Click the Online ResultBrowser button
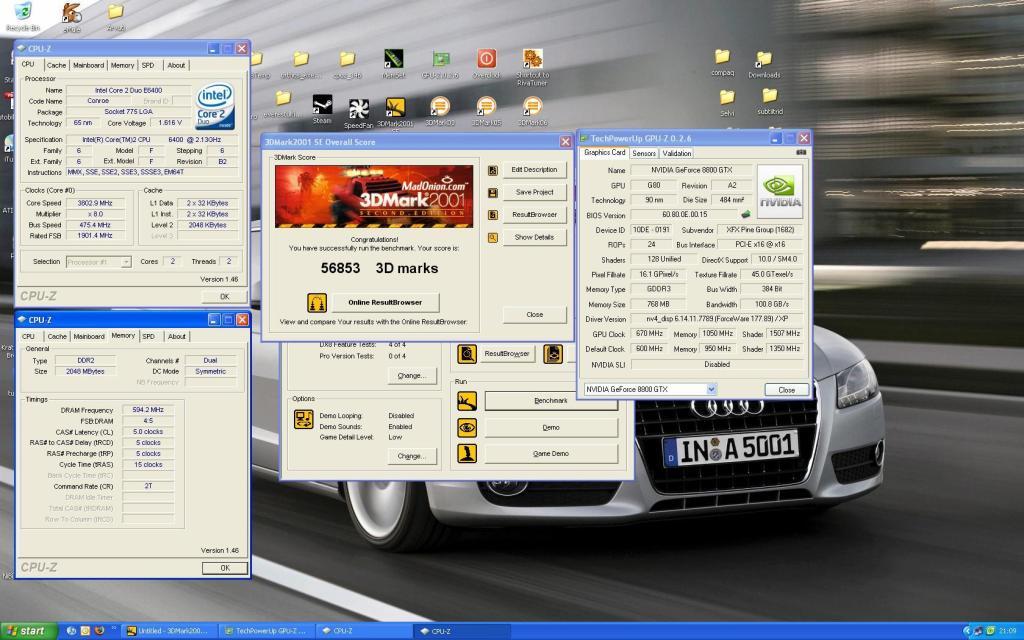This screenshot has height=640, width=1024. [x=385, y=302]
